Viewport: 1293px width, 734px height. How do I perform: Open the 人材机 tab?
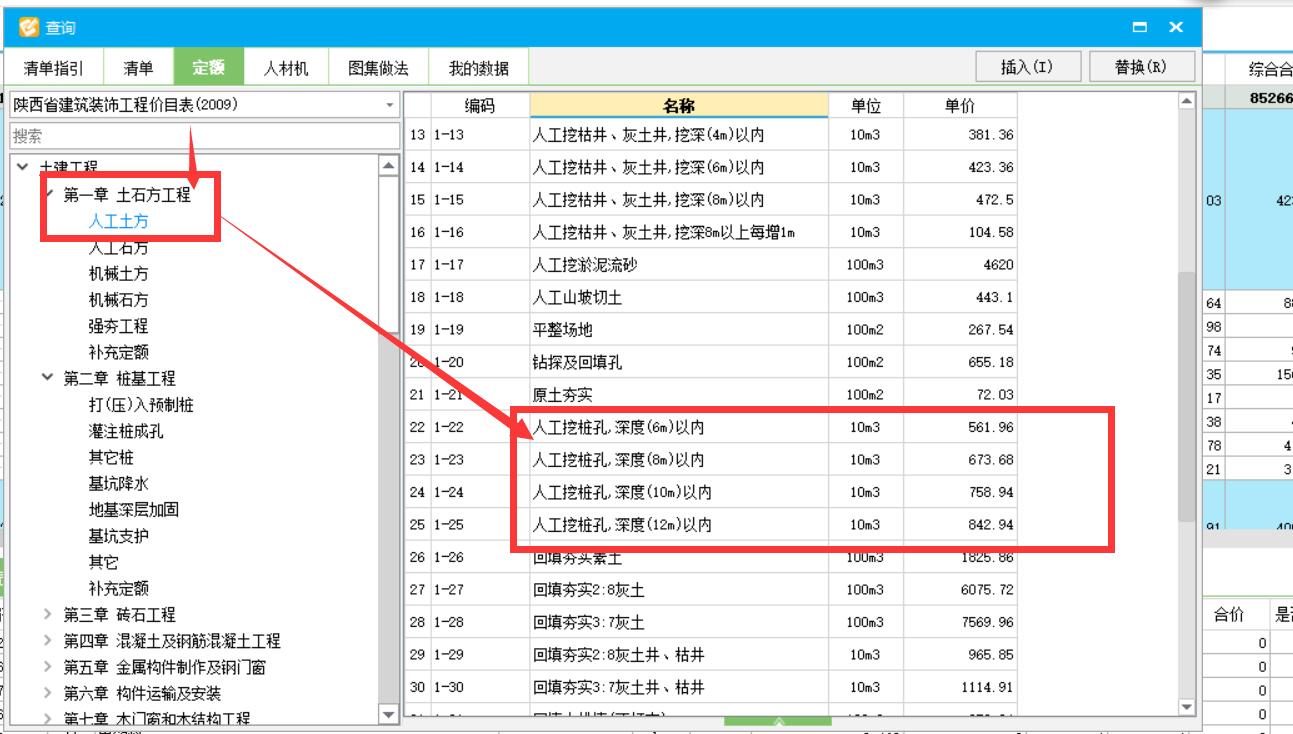286,68
